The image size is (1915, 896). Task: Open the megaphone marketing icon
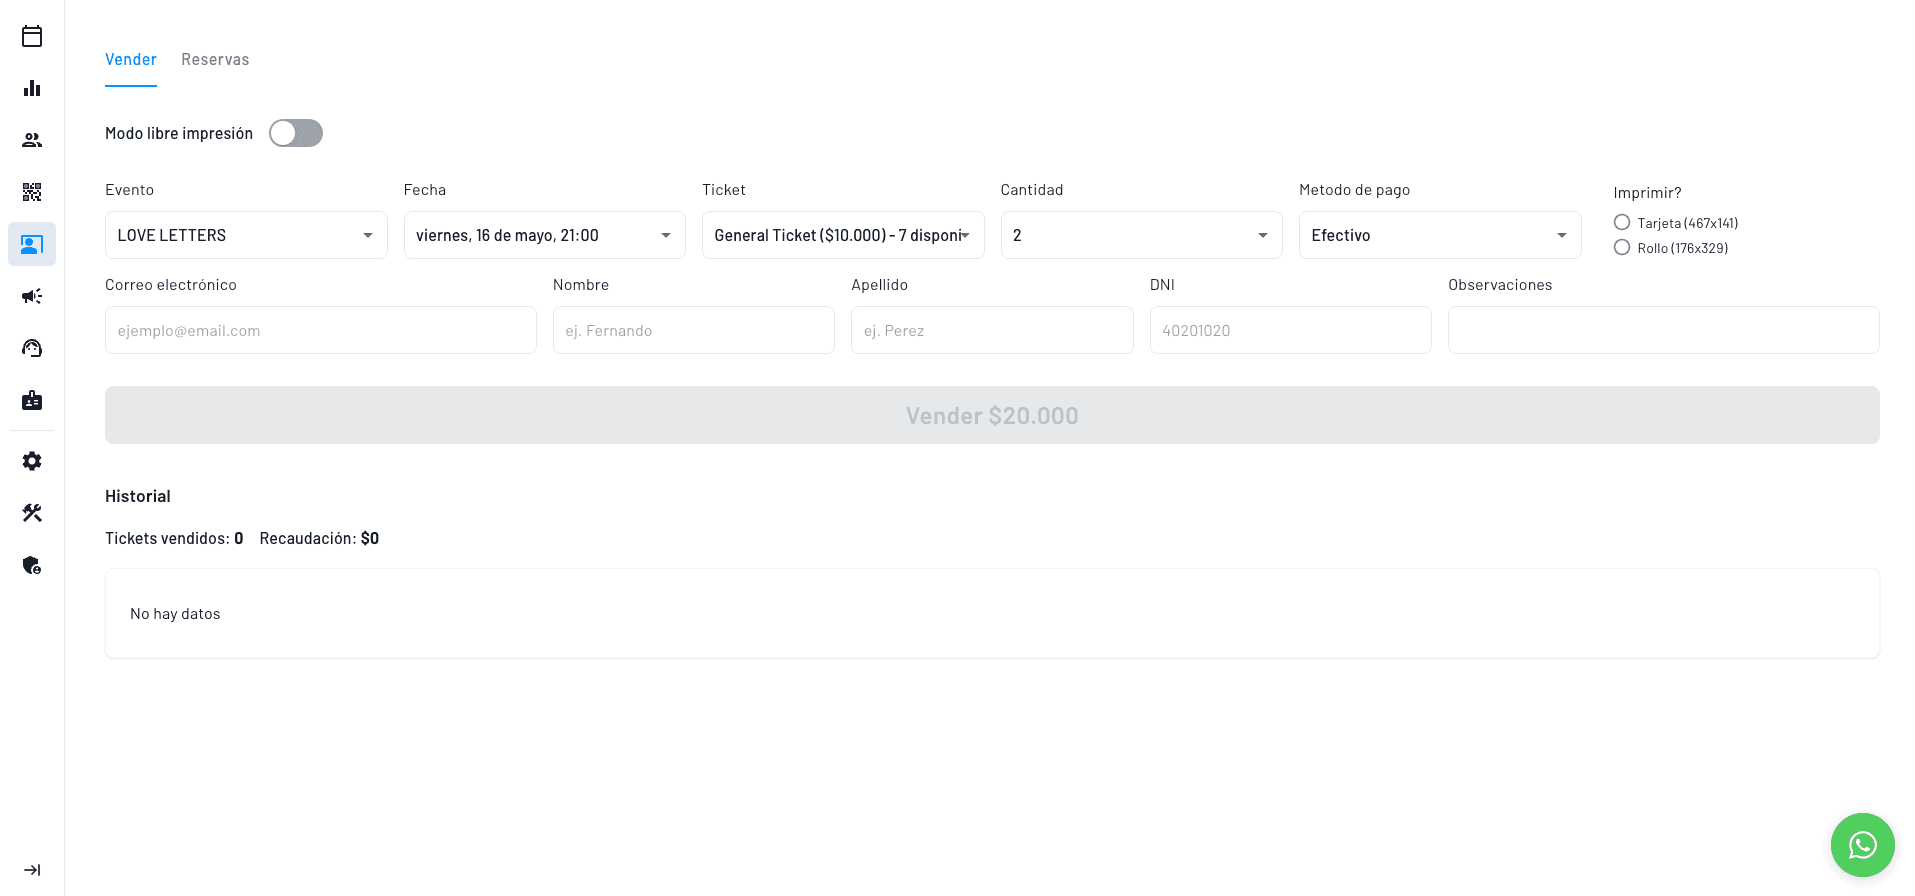point(32,296)
